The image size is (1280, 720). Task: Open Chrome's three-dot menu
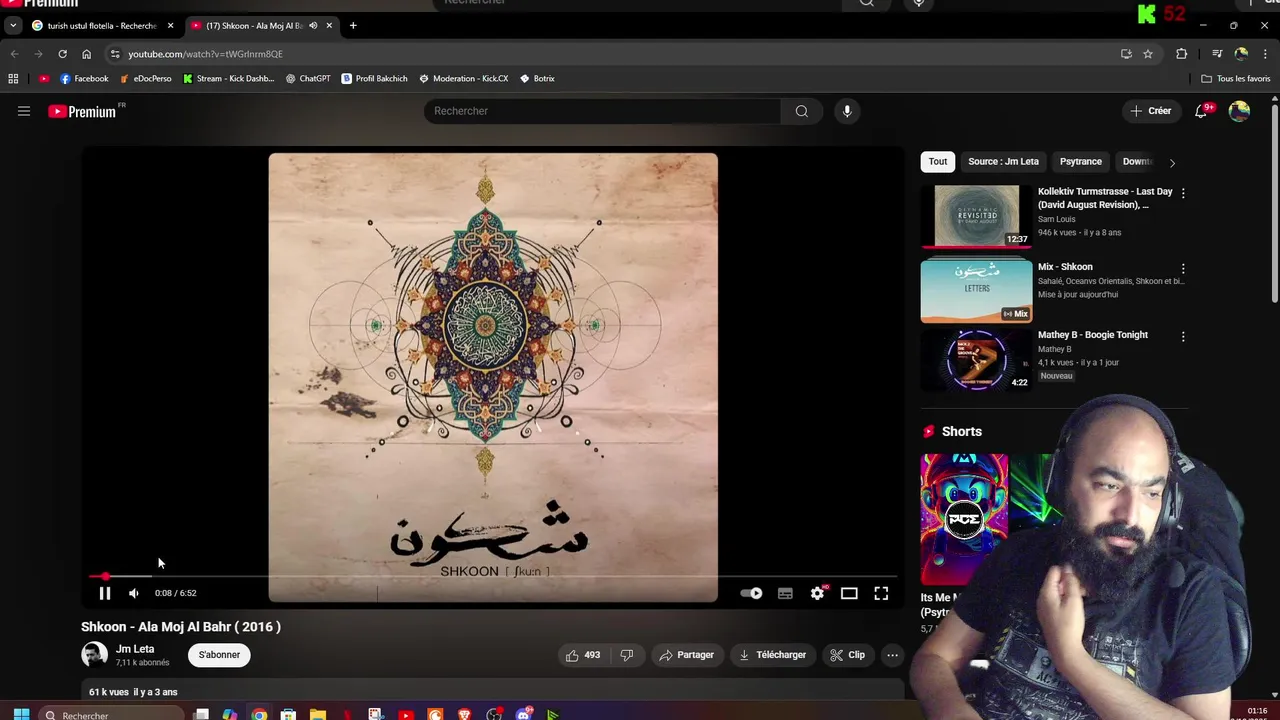[x=1266, y=54]
